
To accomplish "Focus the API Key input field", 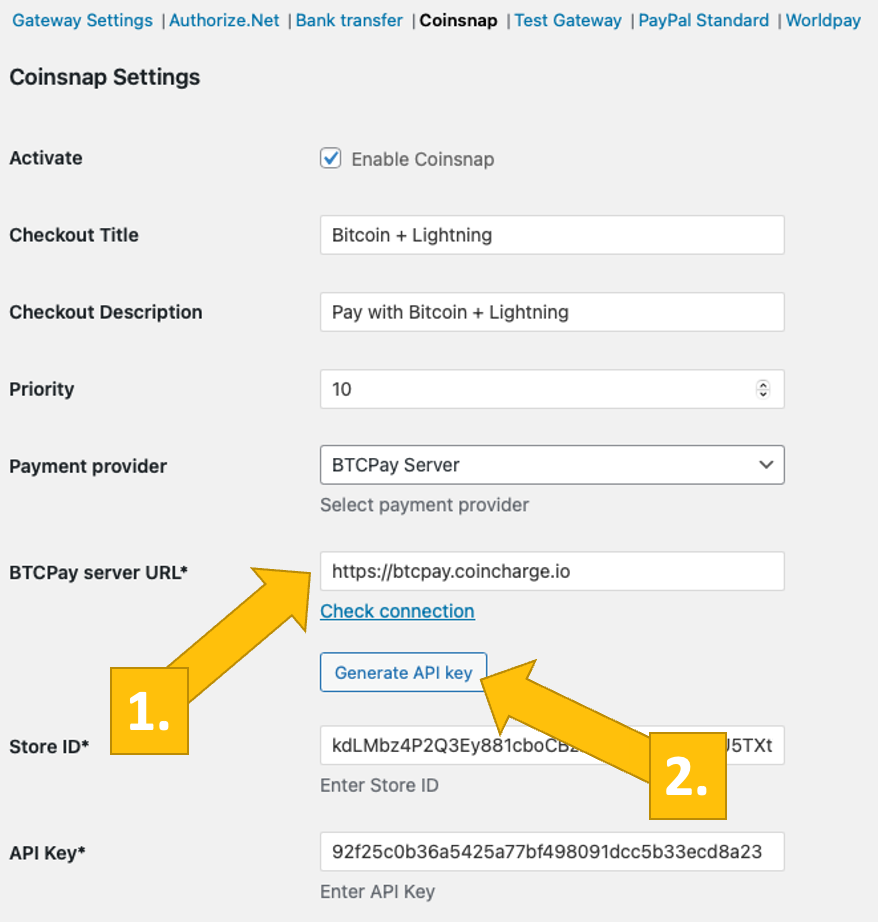I will [x=552, y=852].
